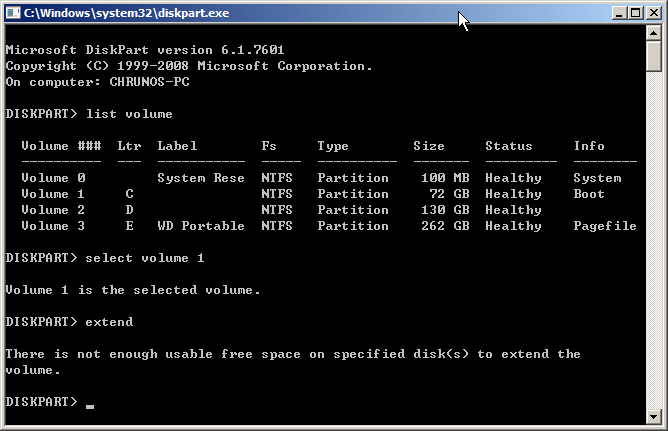The height and width of the screenshot is (431, 668).
Task: Click the Microsoft DiskPart version line
Action: click(x=150, y=50)
